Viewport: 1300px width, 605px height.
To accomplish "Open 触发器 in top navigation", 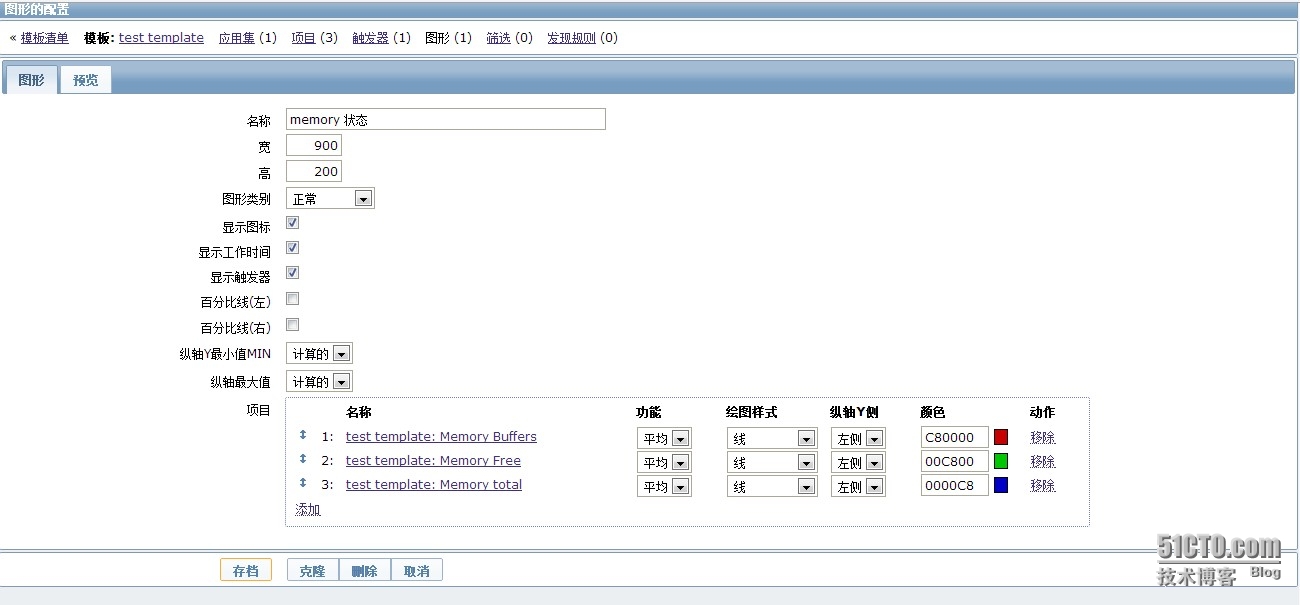I will coord(370,38).
